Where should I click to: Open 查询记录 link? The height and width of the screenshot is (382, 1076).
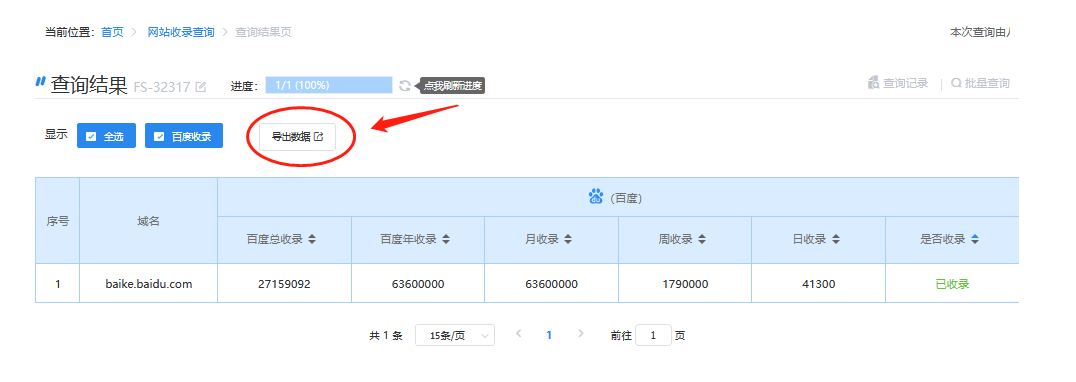[x=898, y=84]
